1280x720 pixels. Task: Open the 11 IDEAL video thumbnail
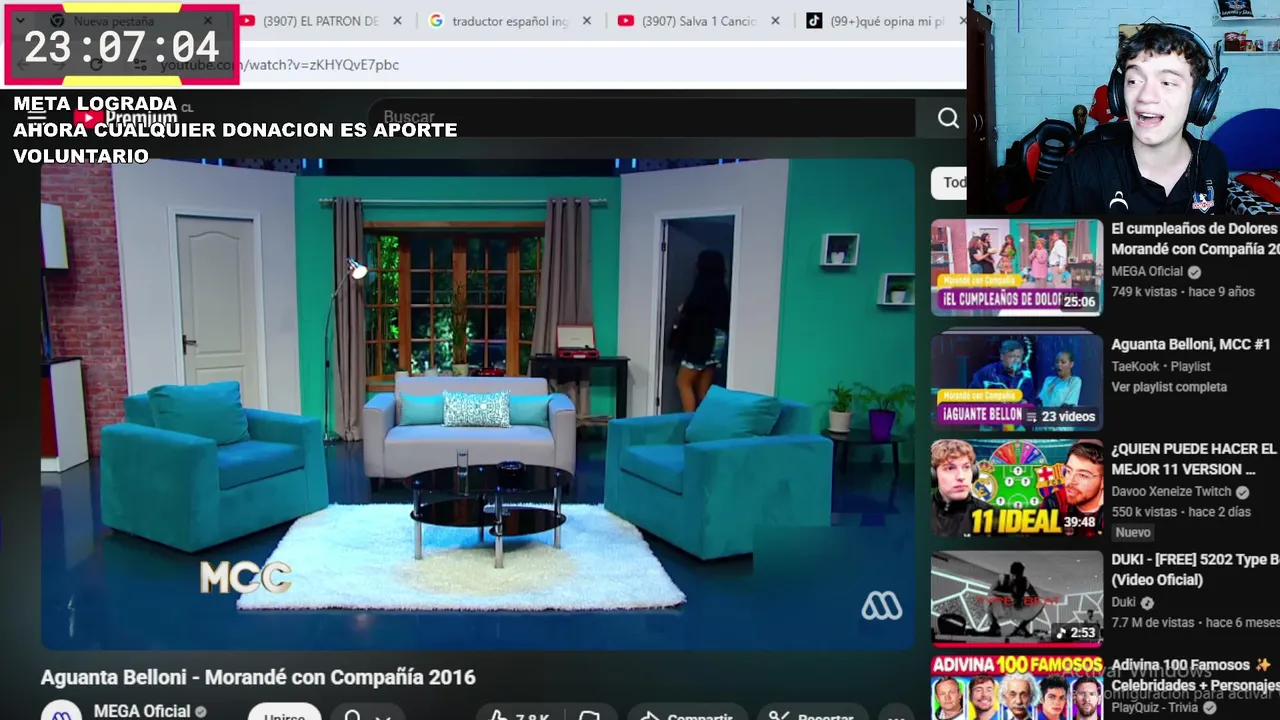coord(1016,489)
